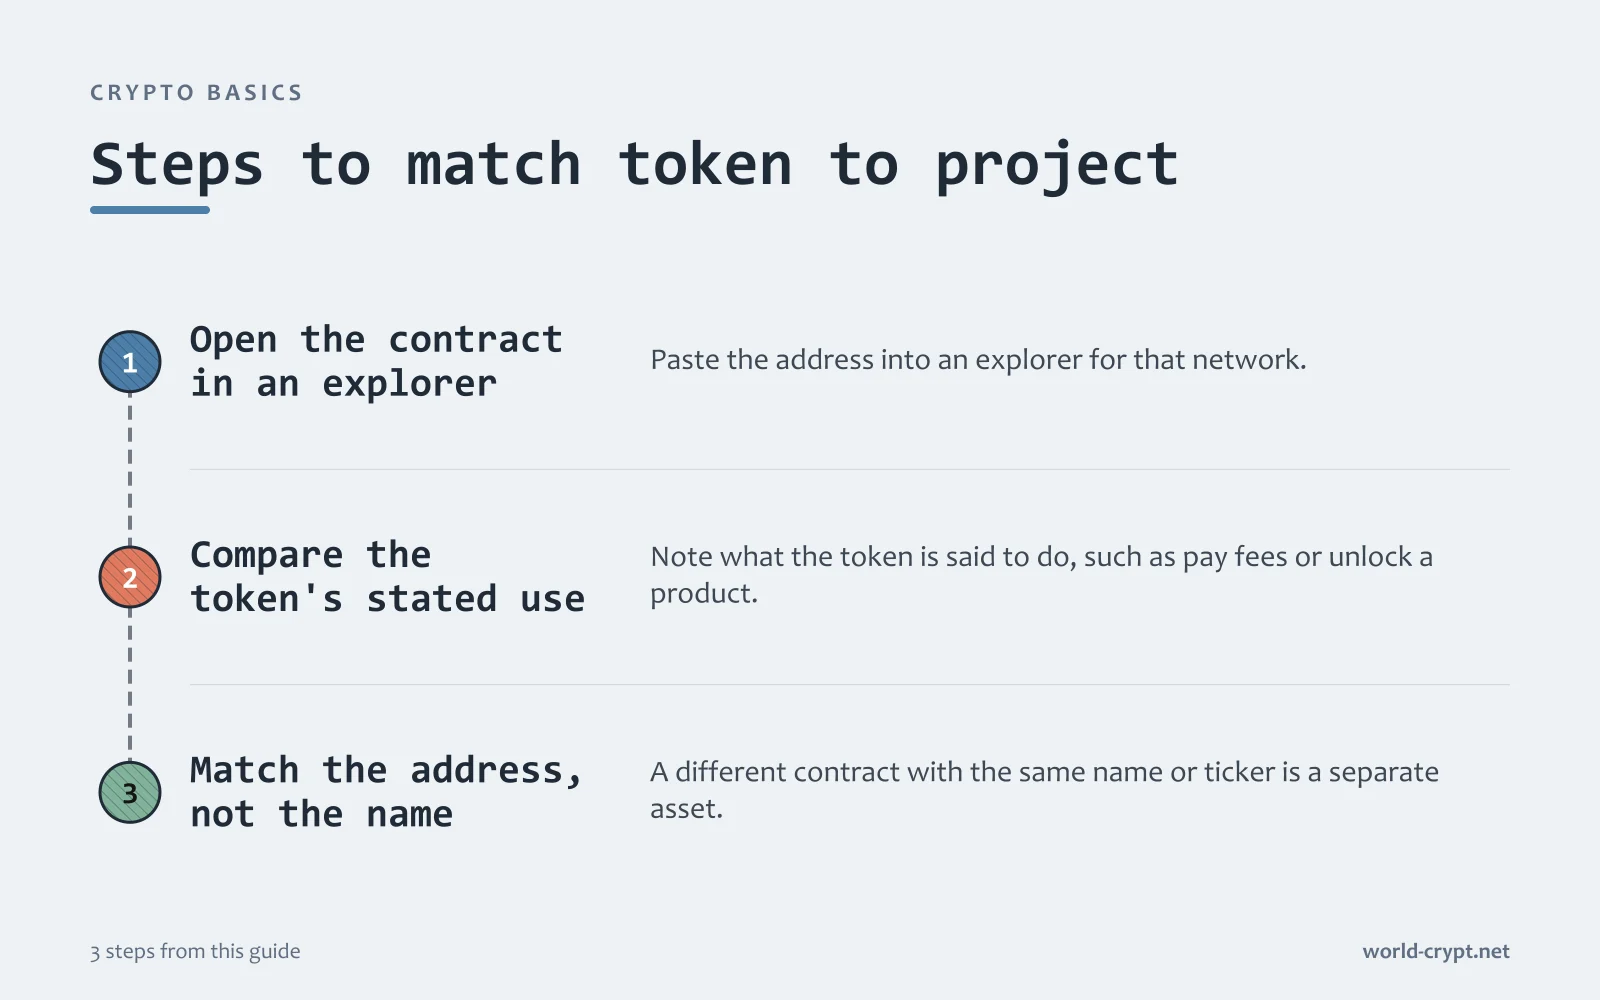Screen dimensions: 1600x1000
Task: Click the green step 3 circle
Action: [x=130, y=792]
